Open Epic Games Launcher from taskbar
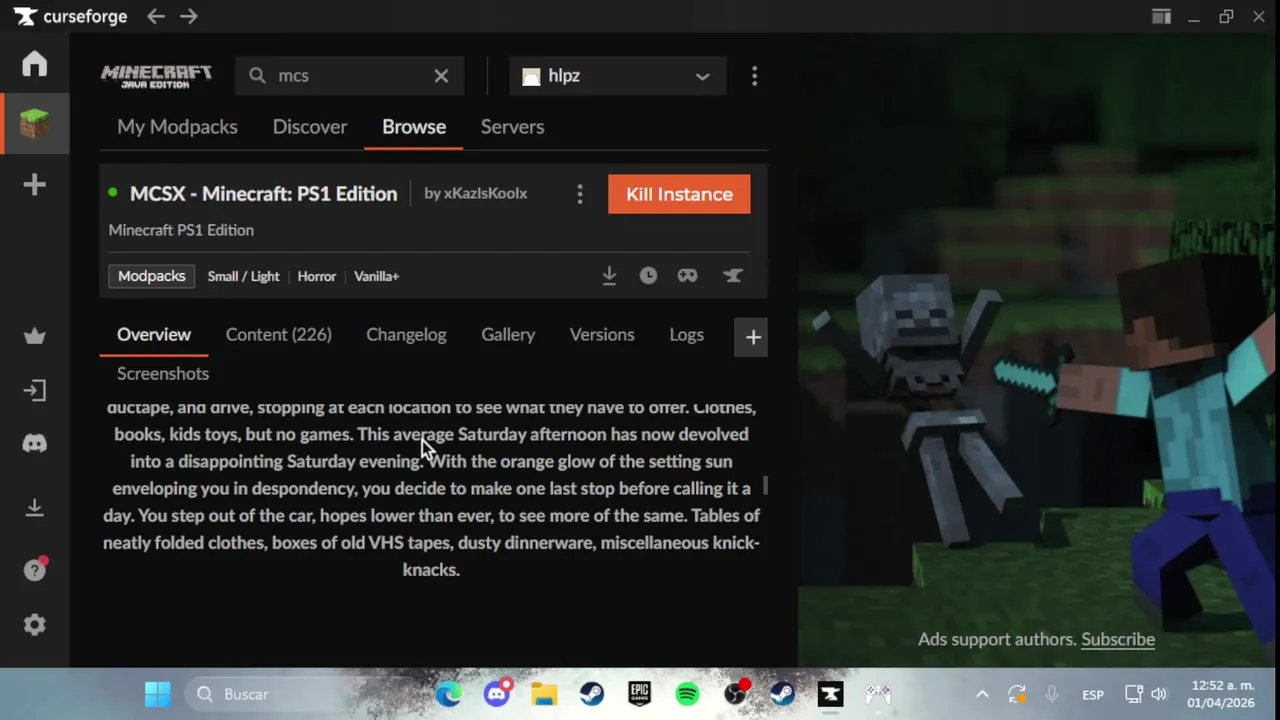 [640, 694]
